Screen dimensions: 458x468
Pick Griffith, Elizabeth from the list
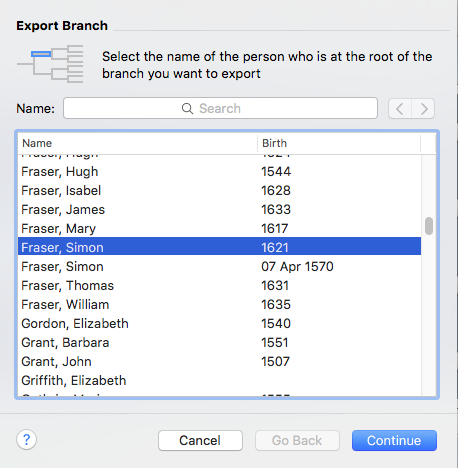click(219, 381)
